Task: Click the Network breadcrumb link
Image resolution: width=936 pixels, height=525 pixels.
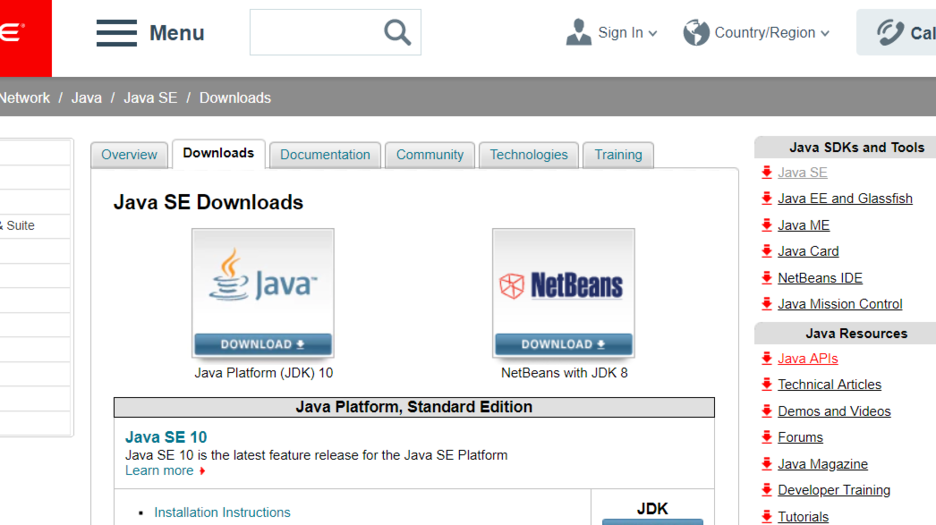Action: [x=25, y=98]
